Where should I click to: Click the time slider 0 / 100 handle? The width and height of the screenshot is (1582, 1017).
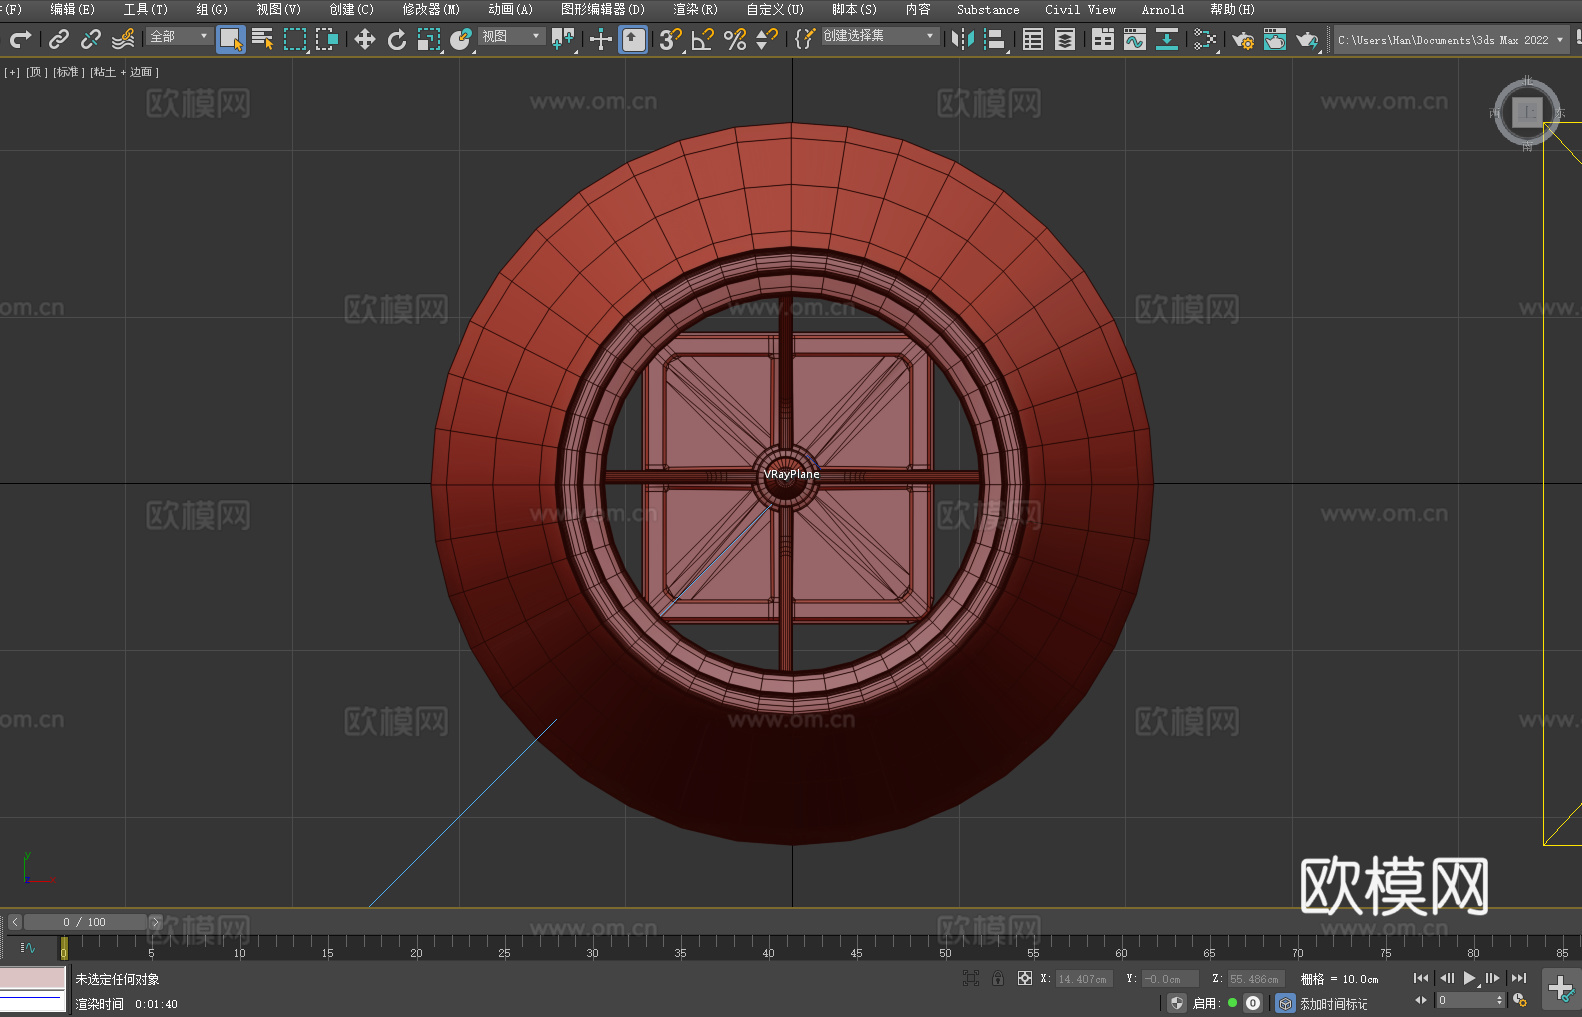(x=85, y=922)
